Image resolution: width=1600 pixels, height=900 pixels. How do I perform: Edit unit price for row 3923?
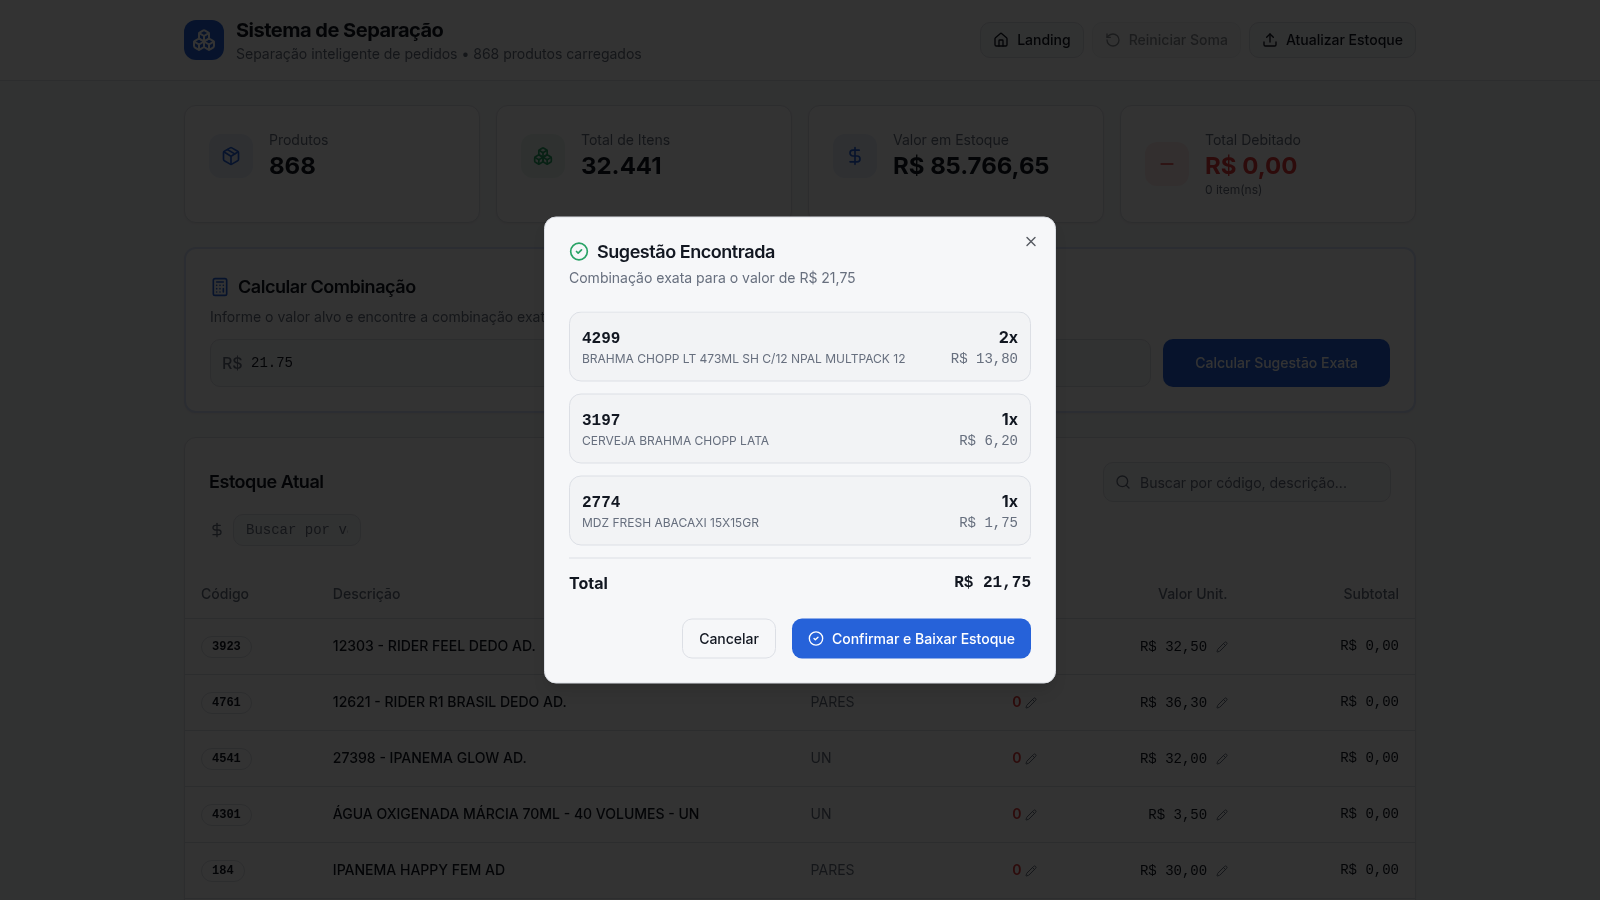pyautogui.click(x=1222, y=647)
